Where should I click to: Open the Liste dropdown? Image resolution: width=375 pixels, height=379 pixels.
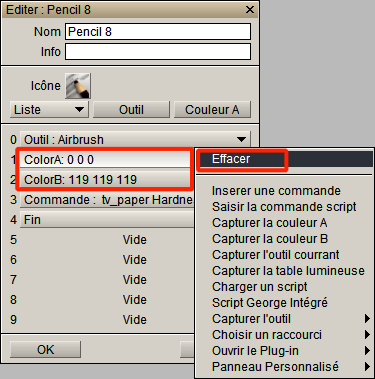point(49,110)
